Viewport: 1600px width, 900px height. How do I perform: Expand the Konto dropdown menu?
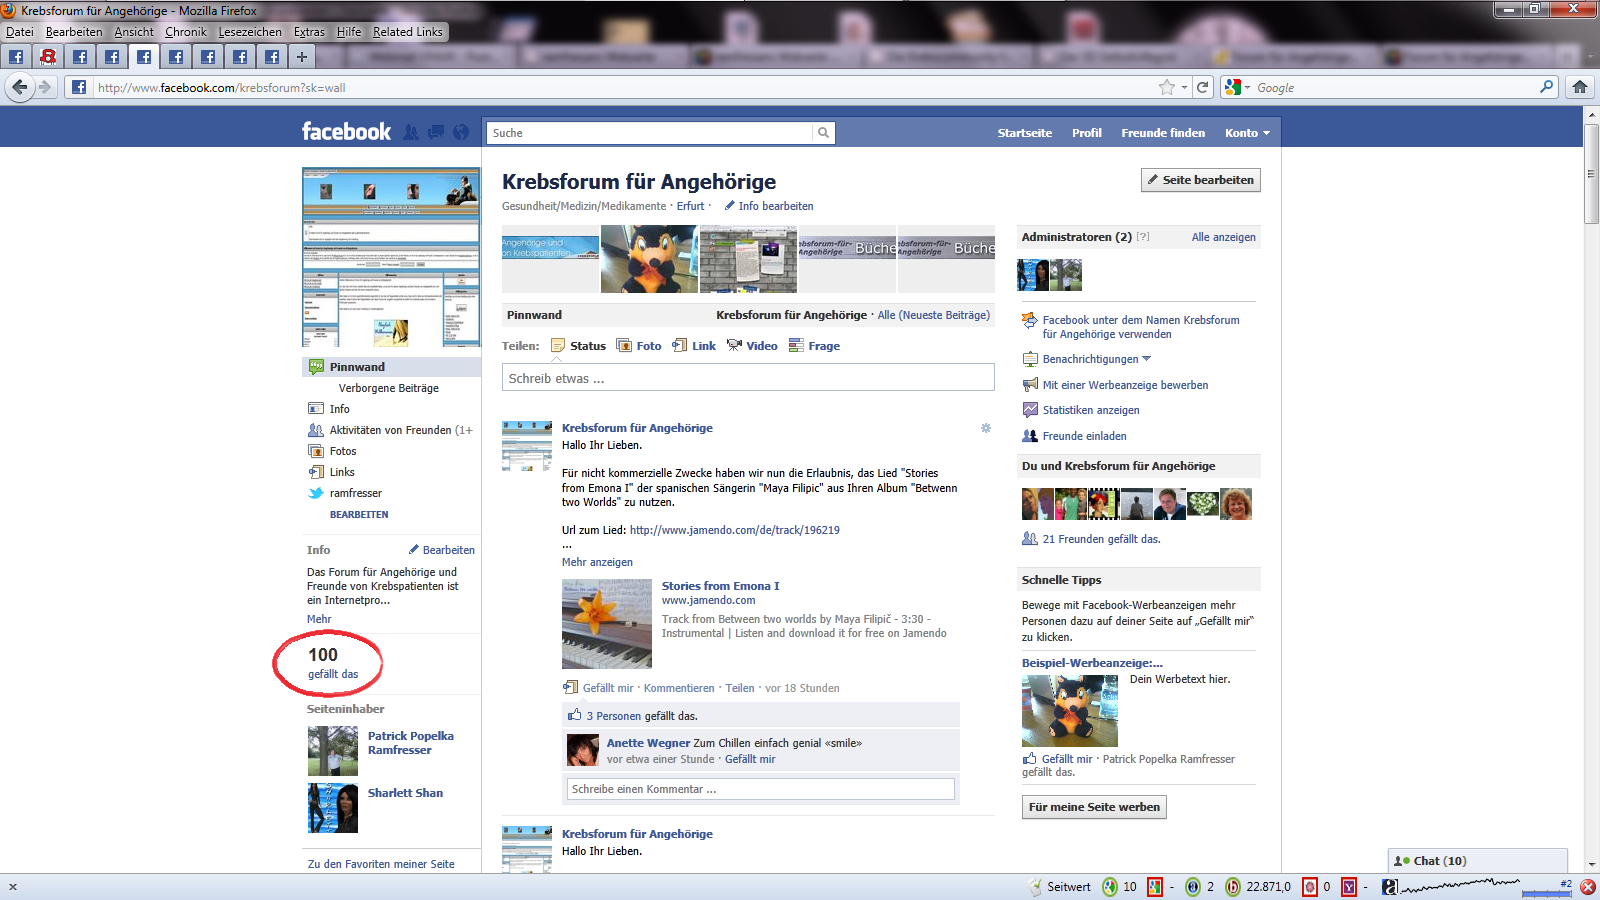tap(1247, 133)
